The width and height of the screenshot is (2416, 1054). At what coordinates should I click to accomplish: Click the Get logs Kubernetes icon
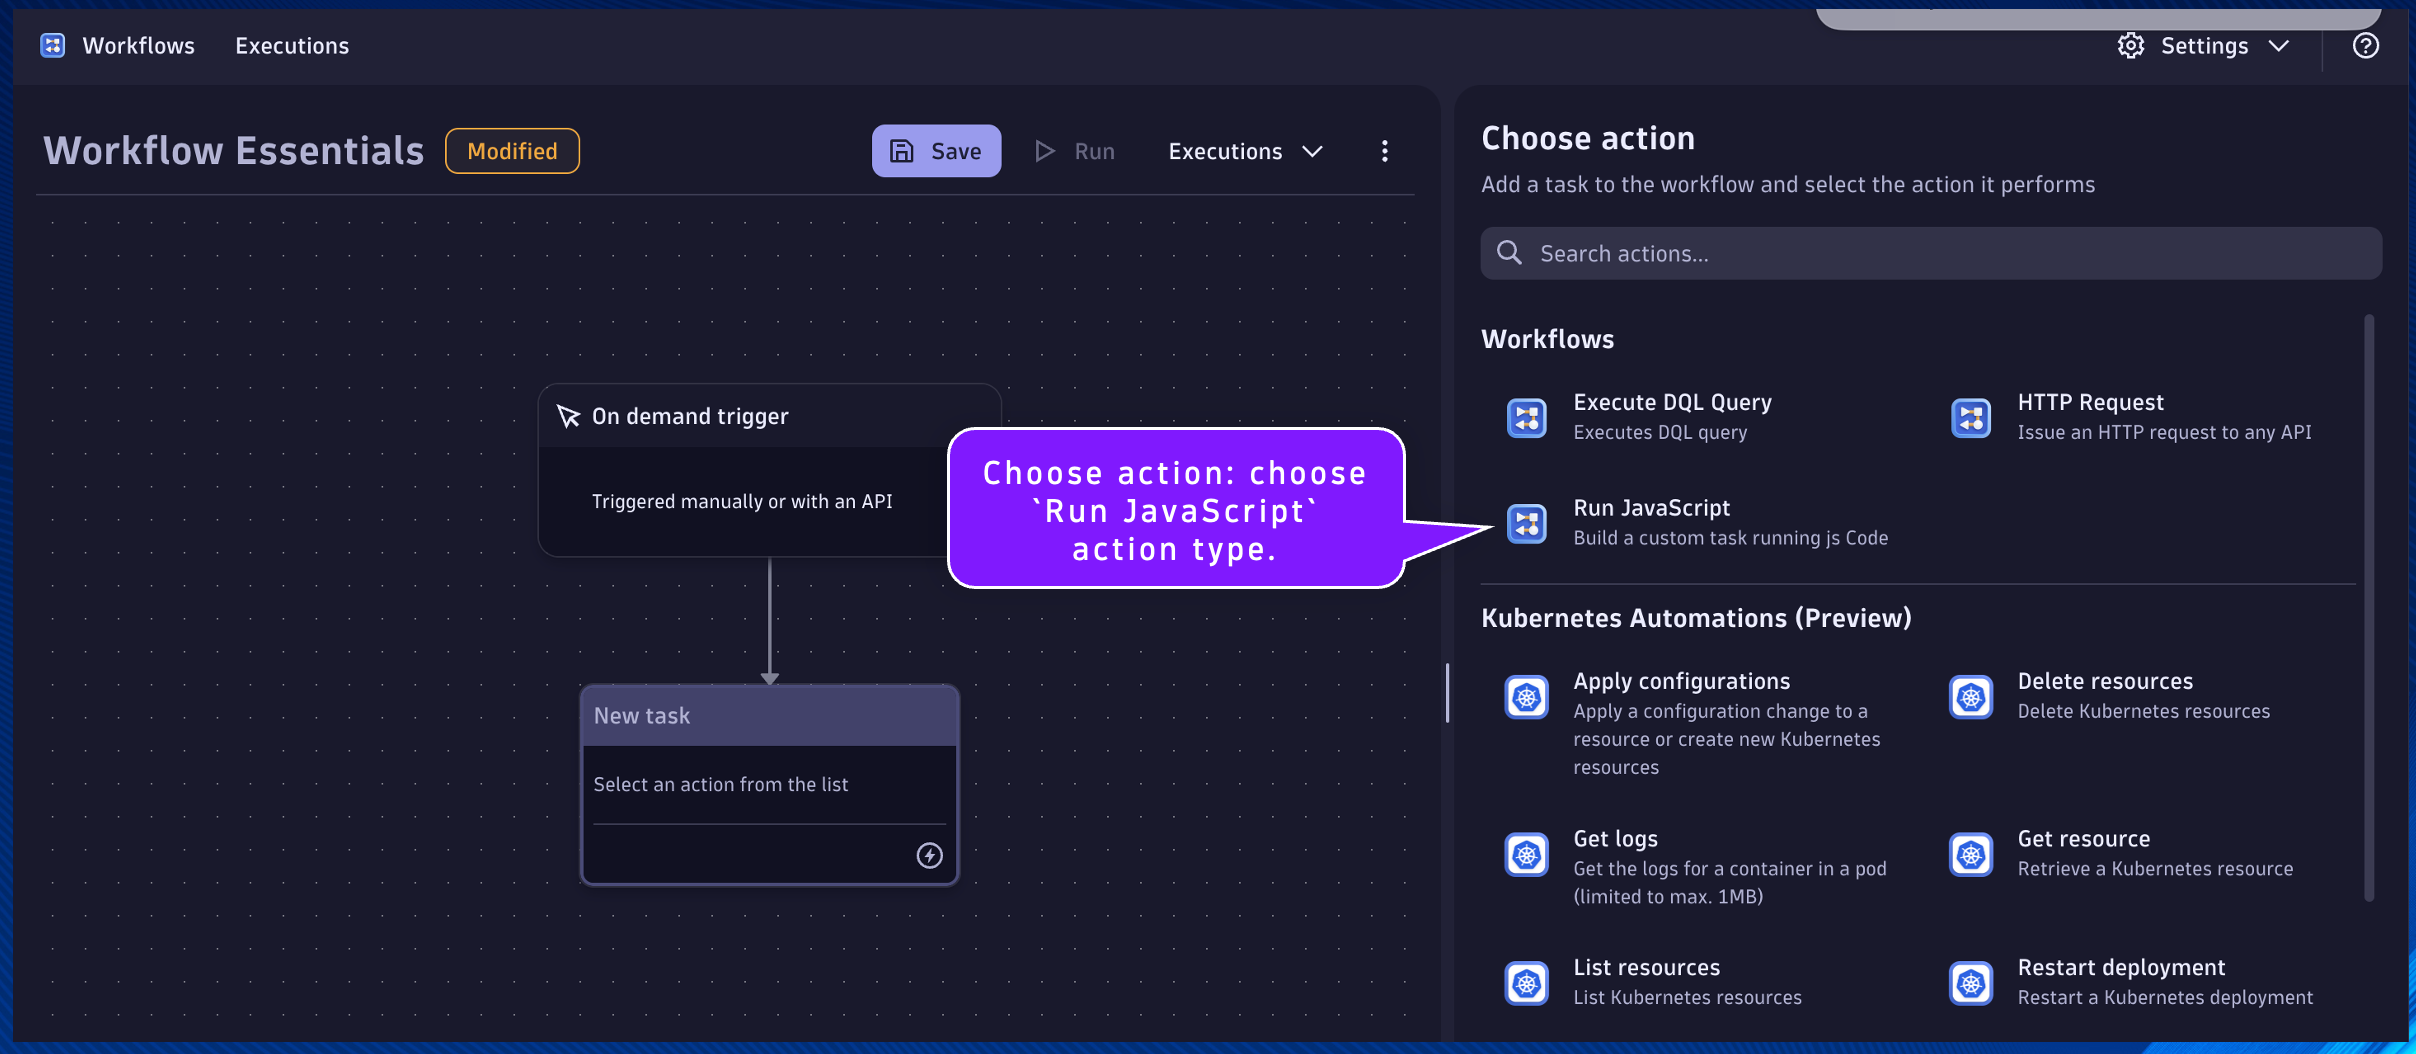1527,855
